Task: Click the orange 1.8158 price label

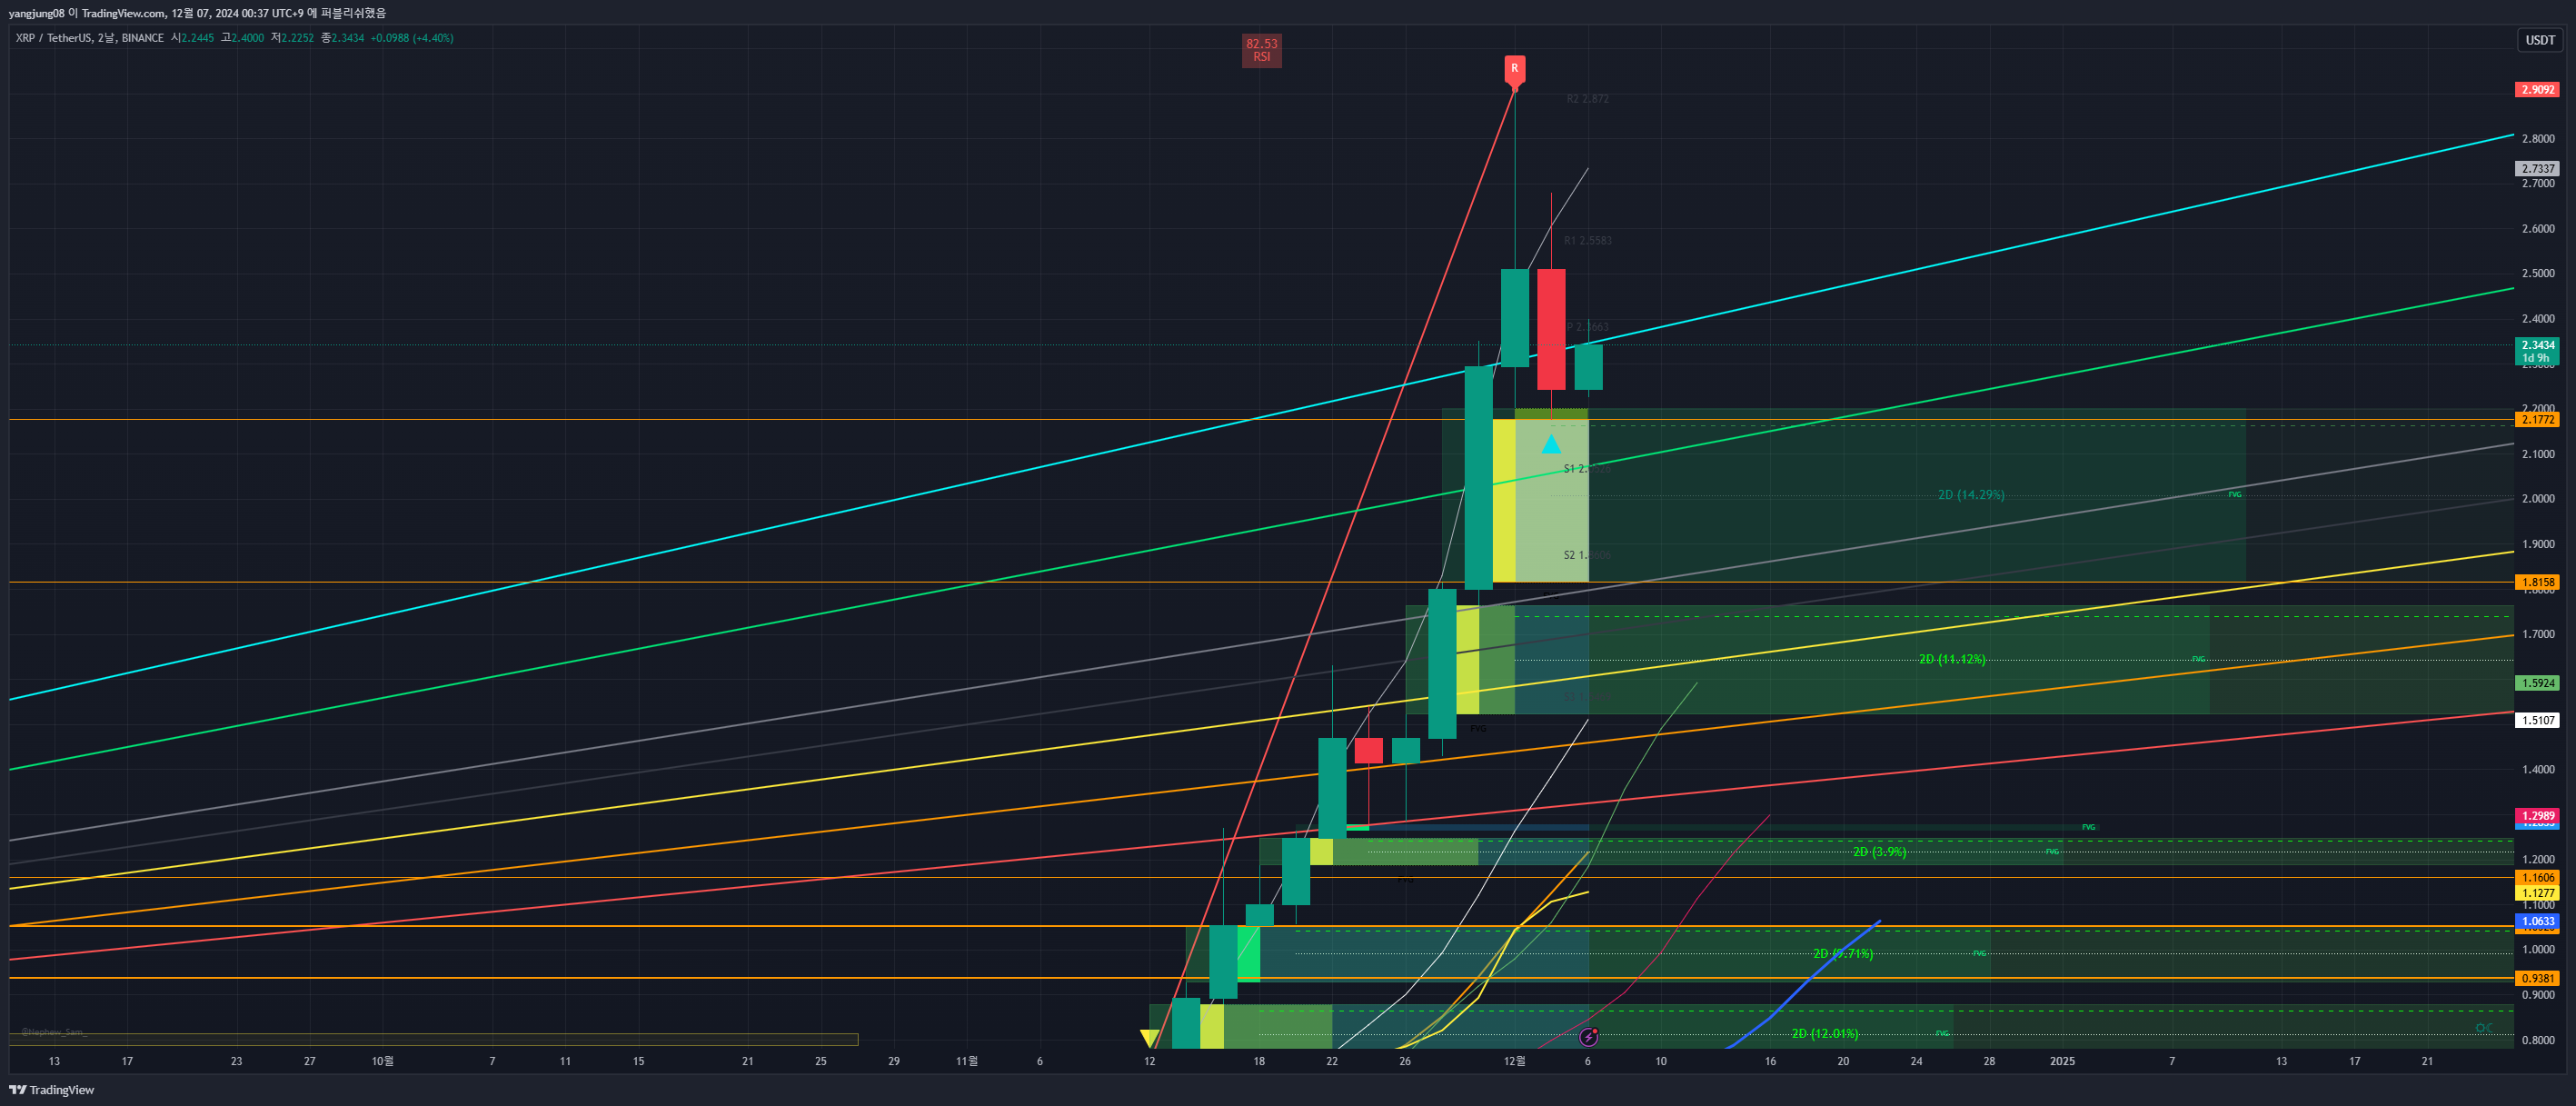Action: tap(2537, 582)
